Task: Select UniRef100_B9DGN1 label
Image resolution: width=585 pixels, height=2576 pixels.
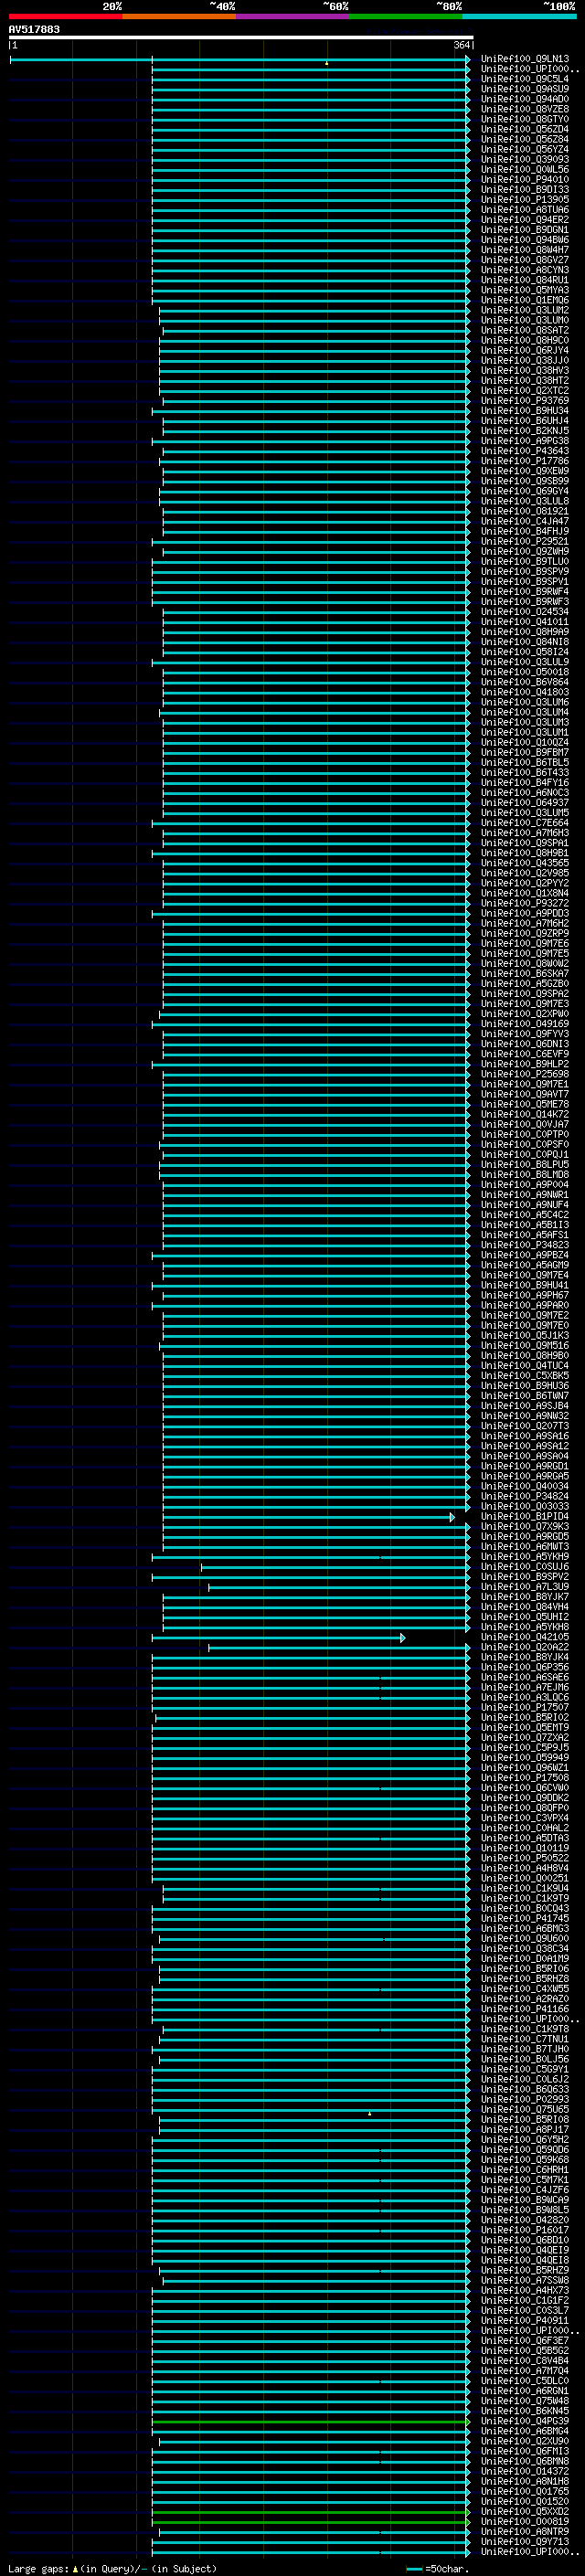Action: (525, 229)
